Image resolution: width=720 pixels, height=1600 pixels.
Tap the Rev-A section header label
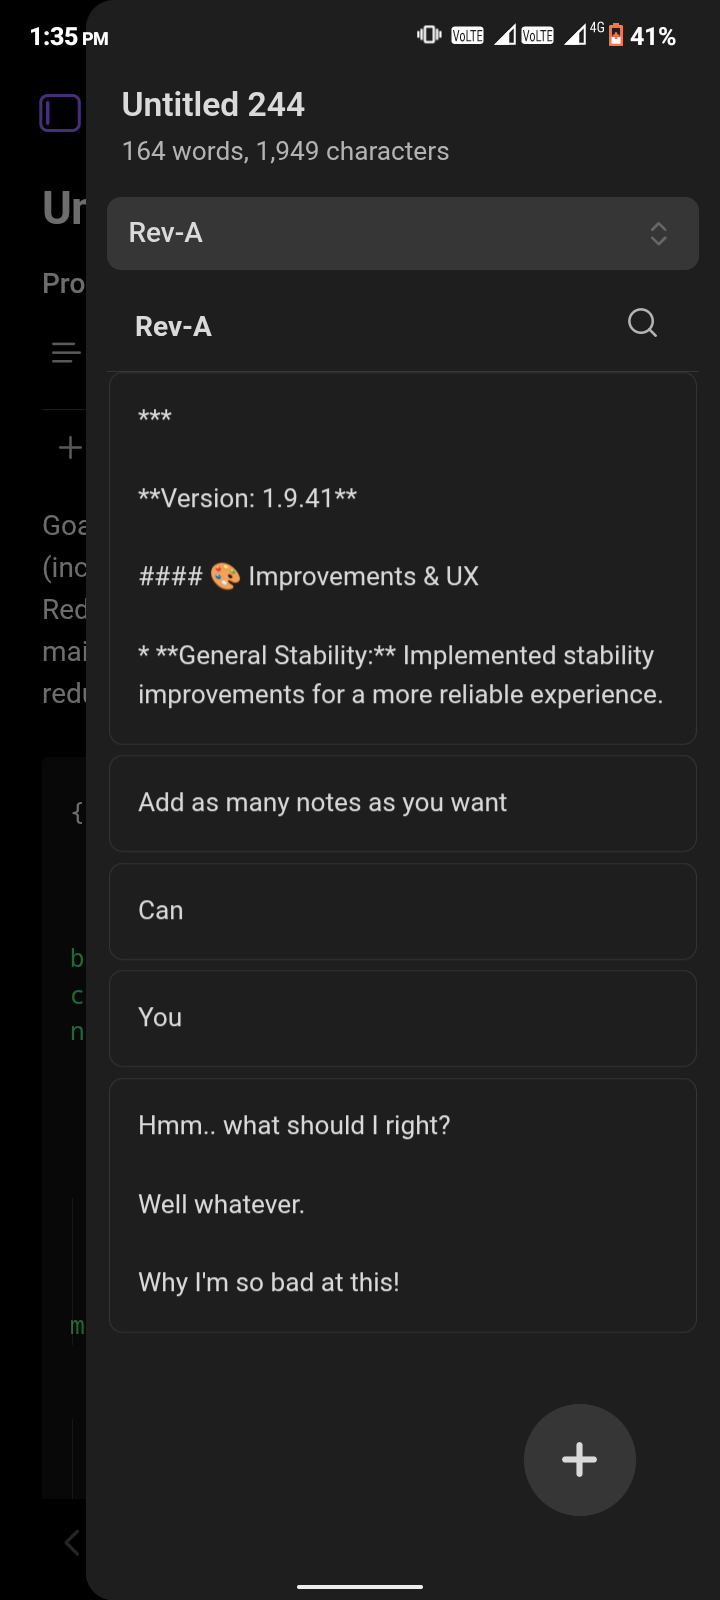coord(173,327)
